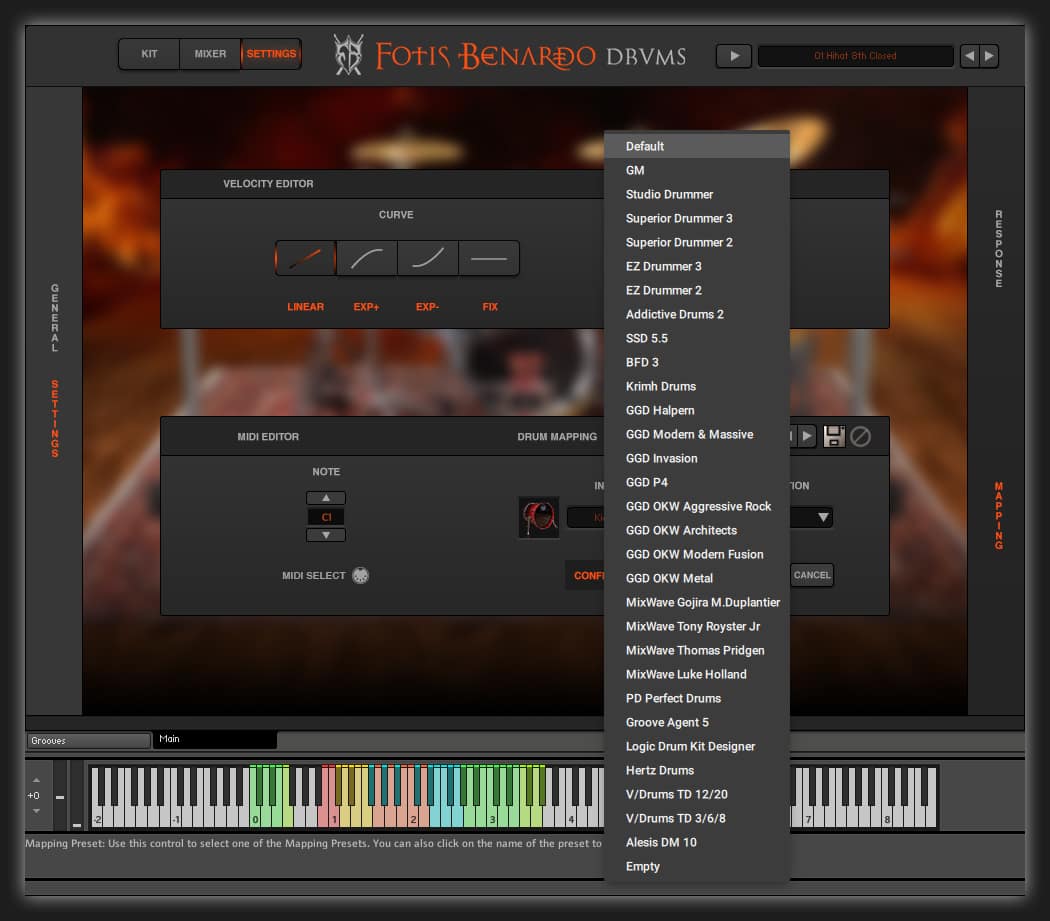Open the GENERAL side section
This screenshot has width=1050, height=921.
click(54, 317)
